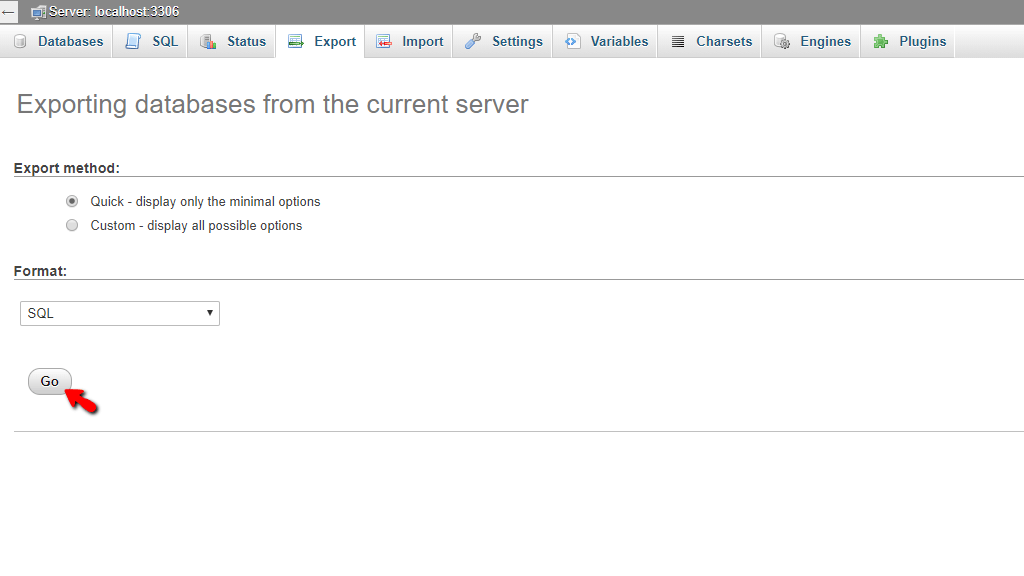
Task: Click the server icon beside localhost:3306
Action: (39, 12)
